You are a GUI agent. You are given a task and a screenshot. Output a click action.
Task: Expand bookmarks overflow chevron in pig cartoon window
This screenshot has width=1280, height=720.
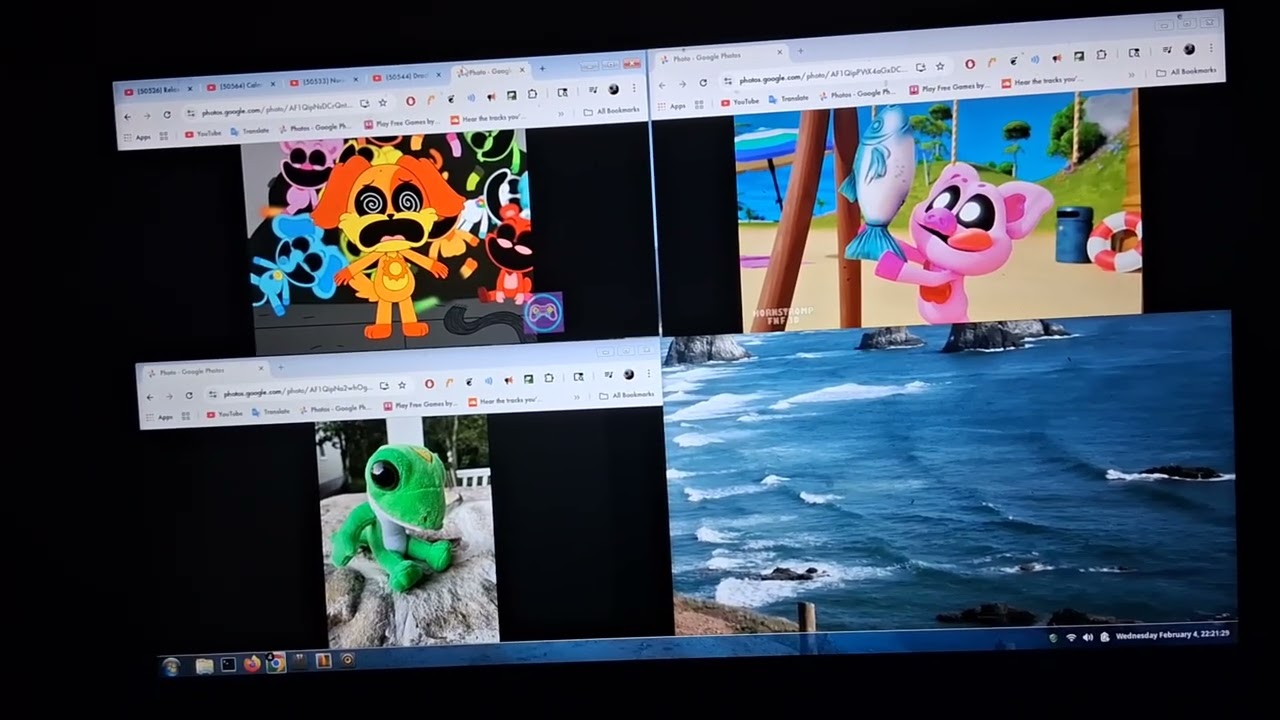tap(1131, 75)
